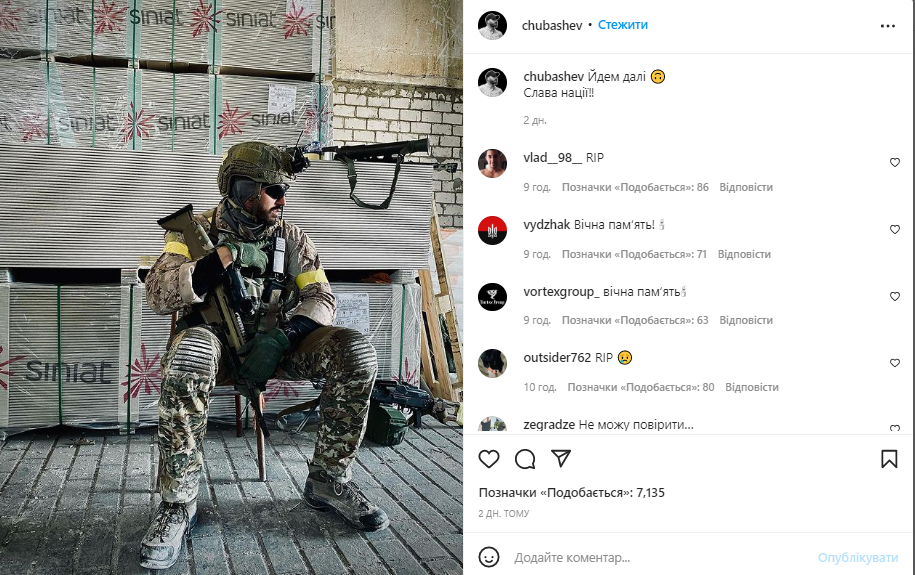This screenshot has height=575, width=915.
Task: Open comment bubble icon under post
Action: [525, 459]
